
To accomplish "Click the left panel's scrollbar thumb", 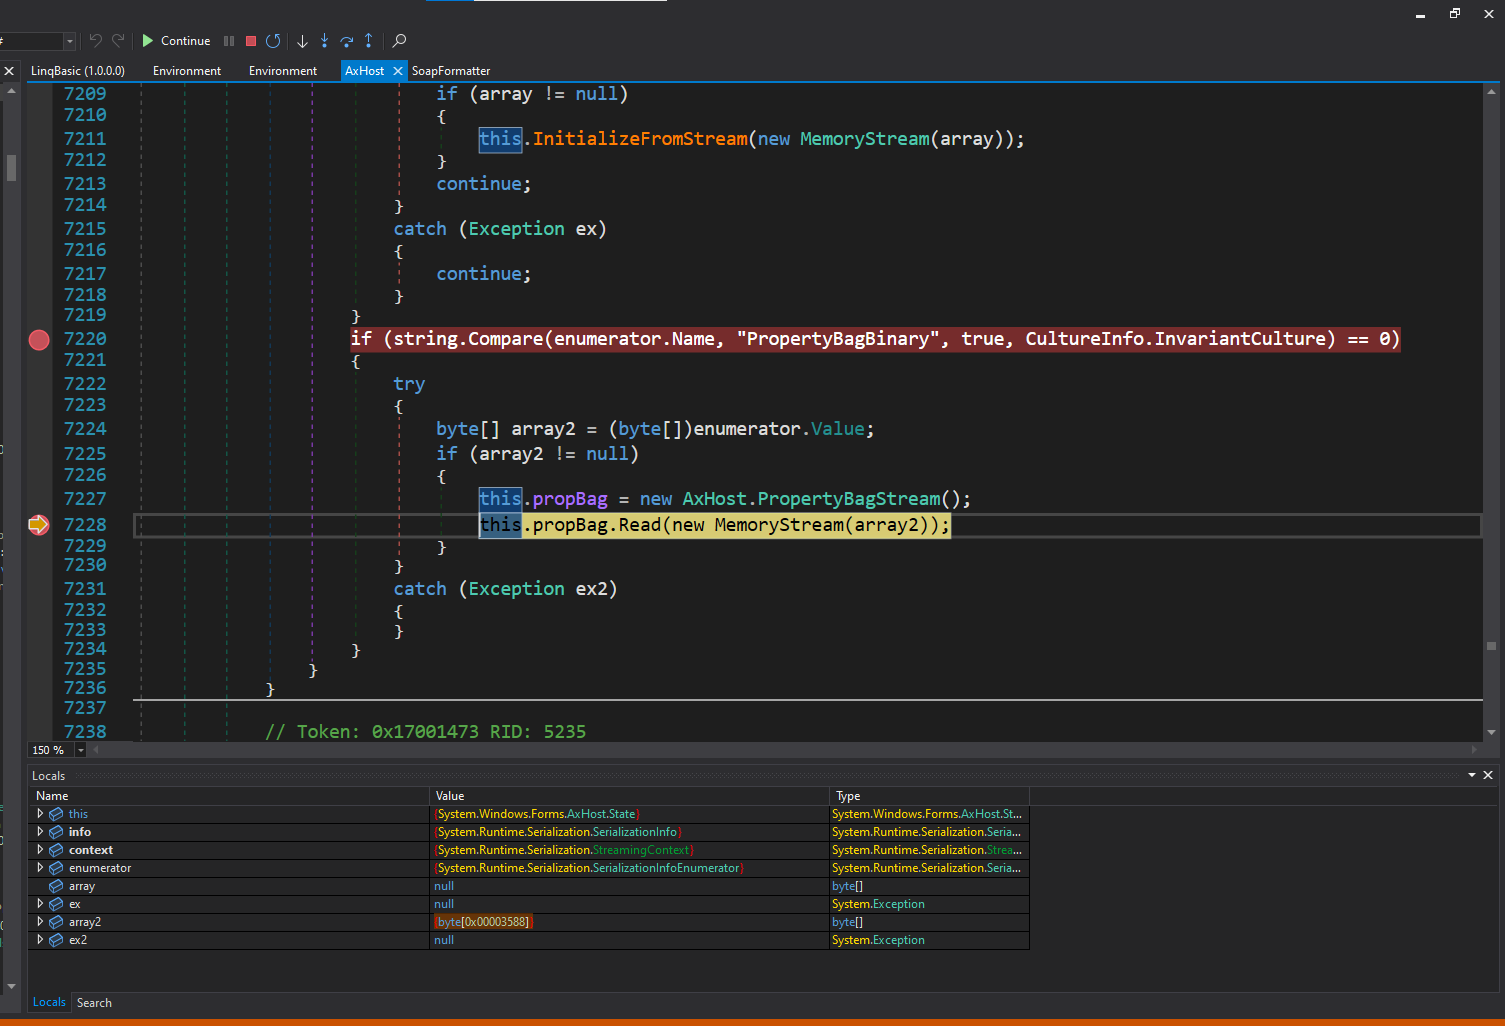I will click(x=11, y=167).
